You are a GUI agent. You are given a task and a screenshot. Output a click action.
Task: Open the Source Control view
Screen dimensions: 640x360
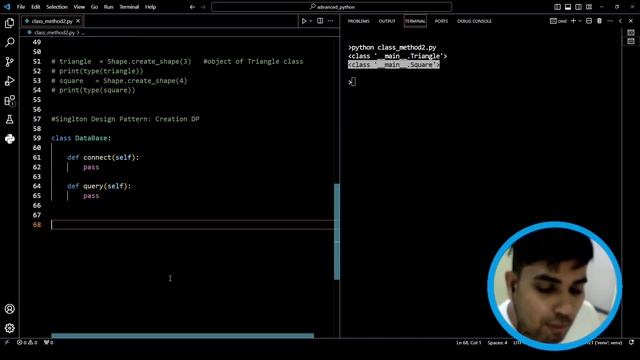coord(9,62)
